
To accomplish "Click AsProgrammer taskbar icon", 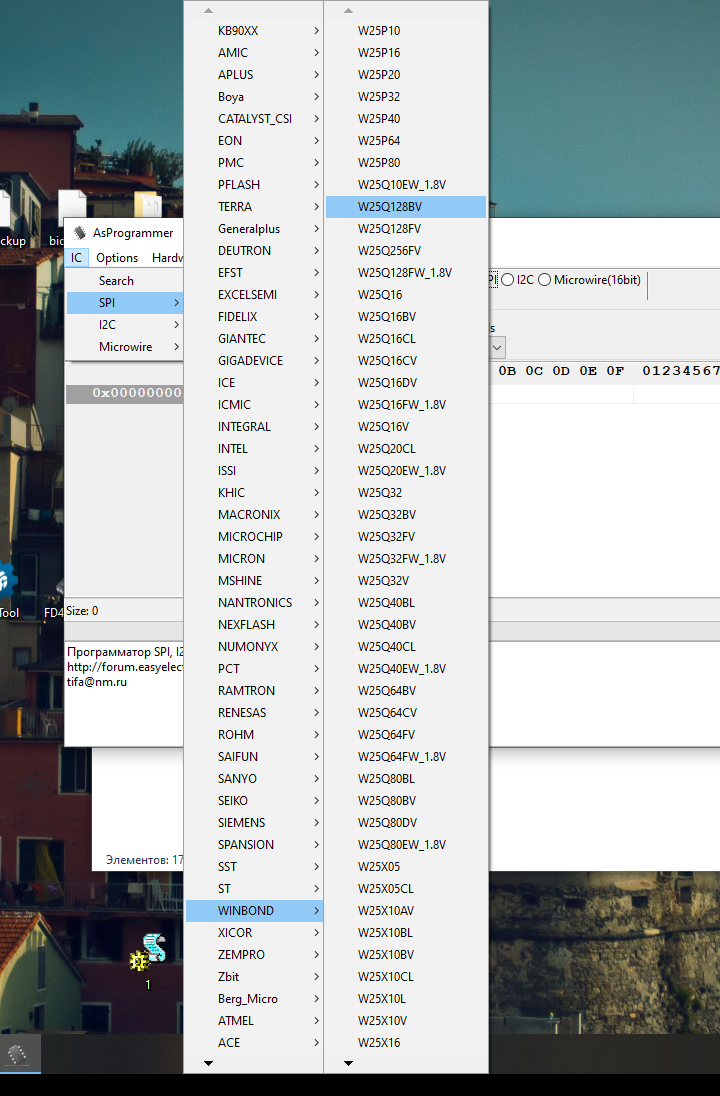I will 17,1054.
